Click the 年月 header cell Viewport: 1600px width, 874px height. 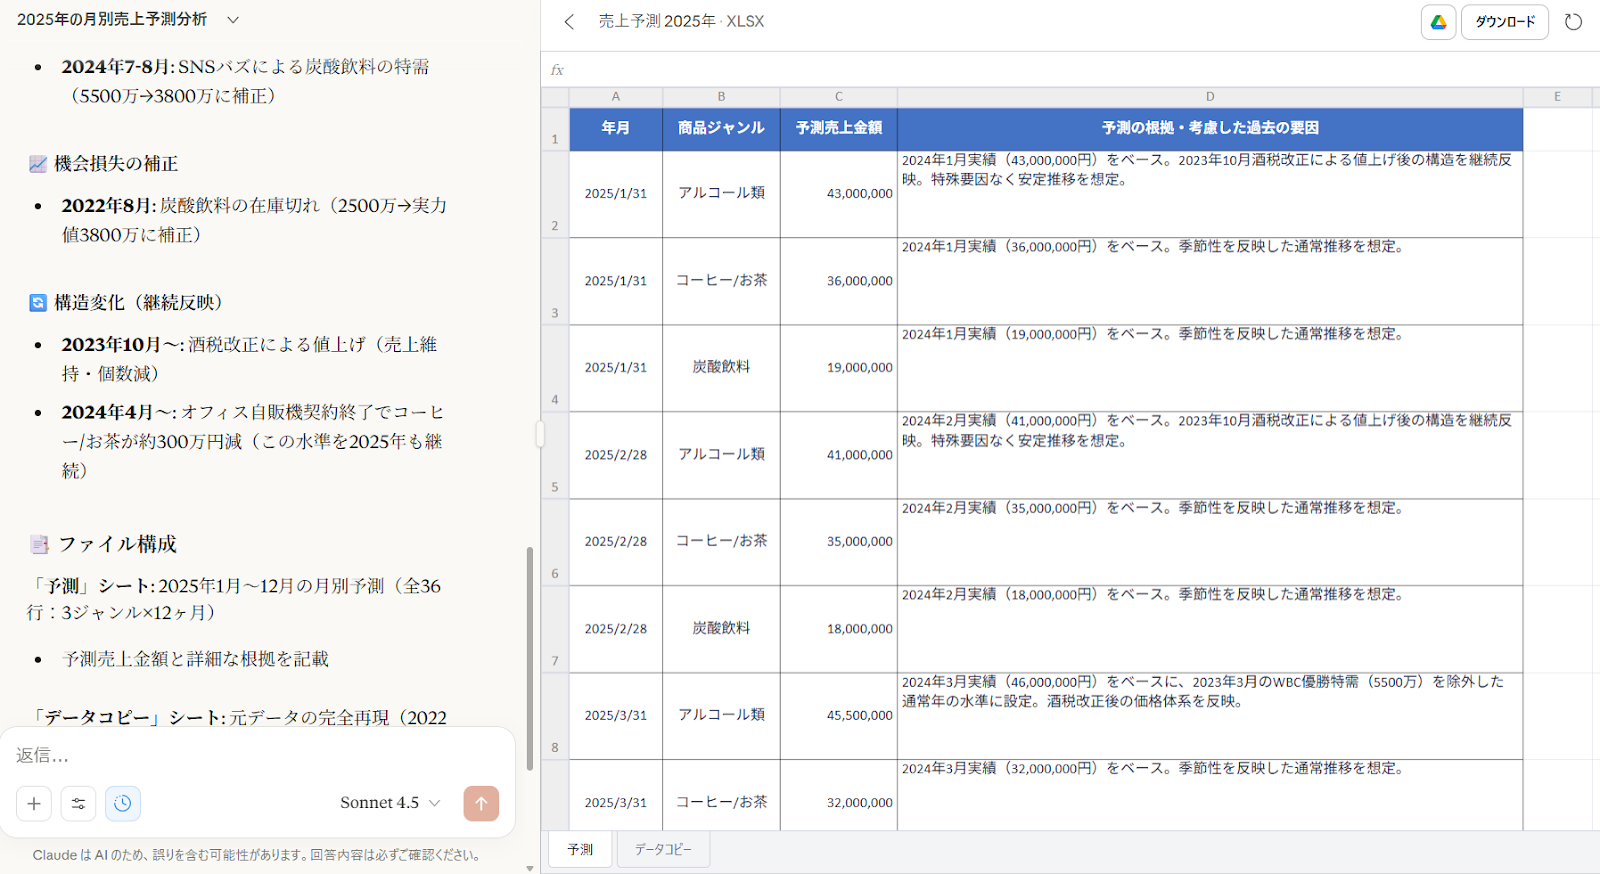615,128
